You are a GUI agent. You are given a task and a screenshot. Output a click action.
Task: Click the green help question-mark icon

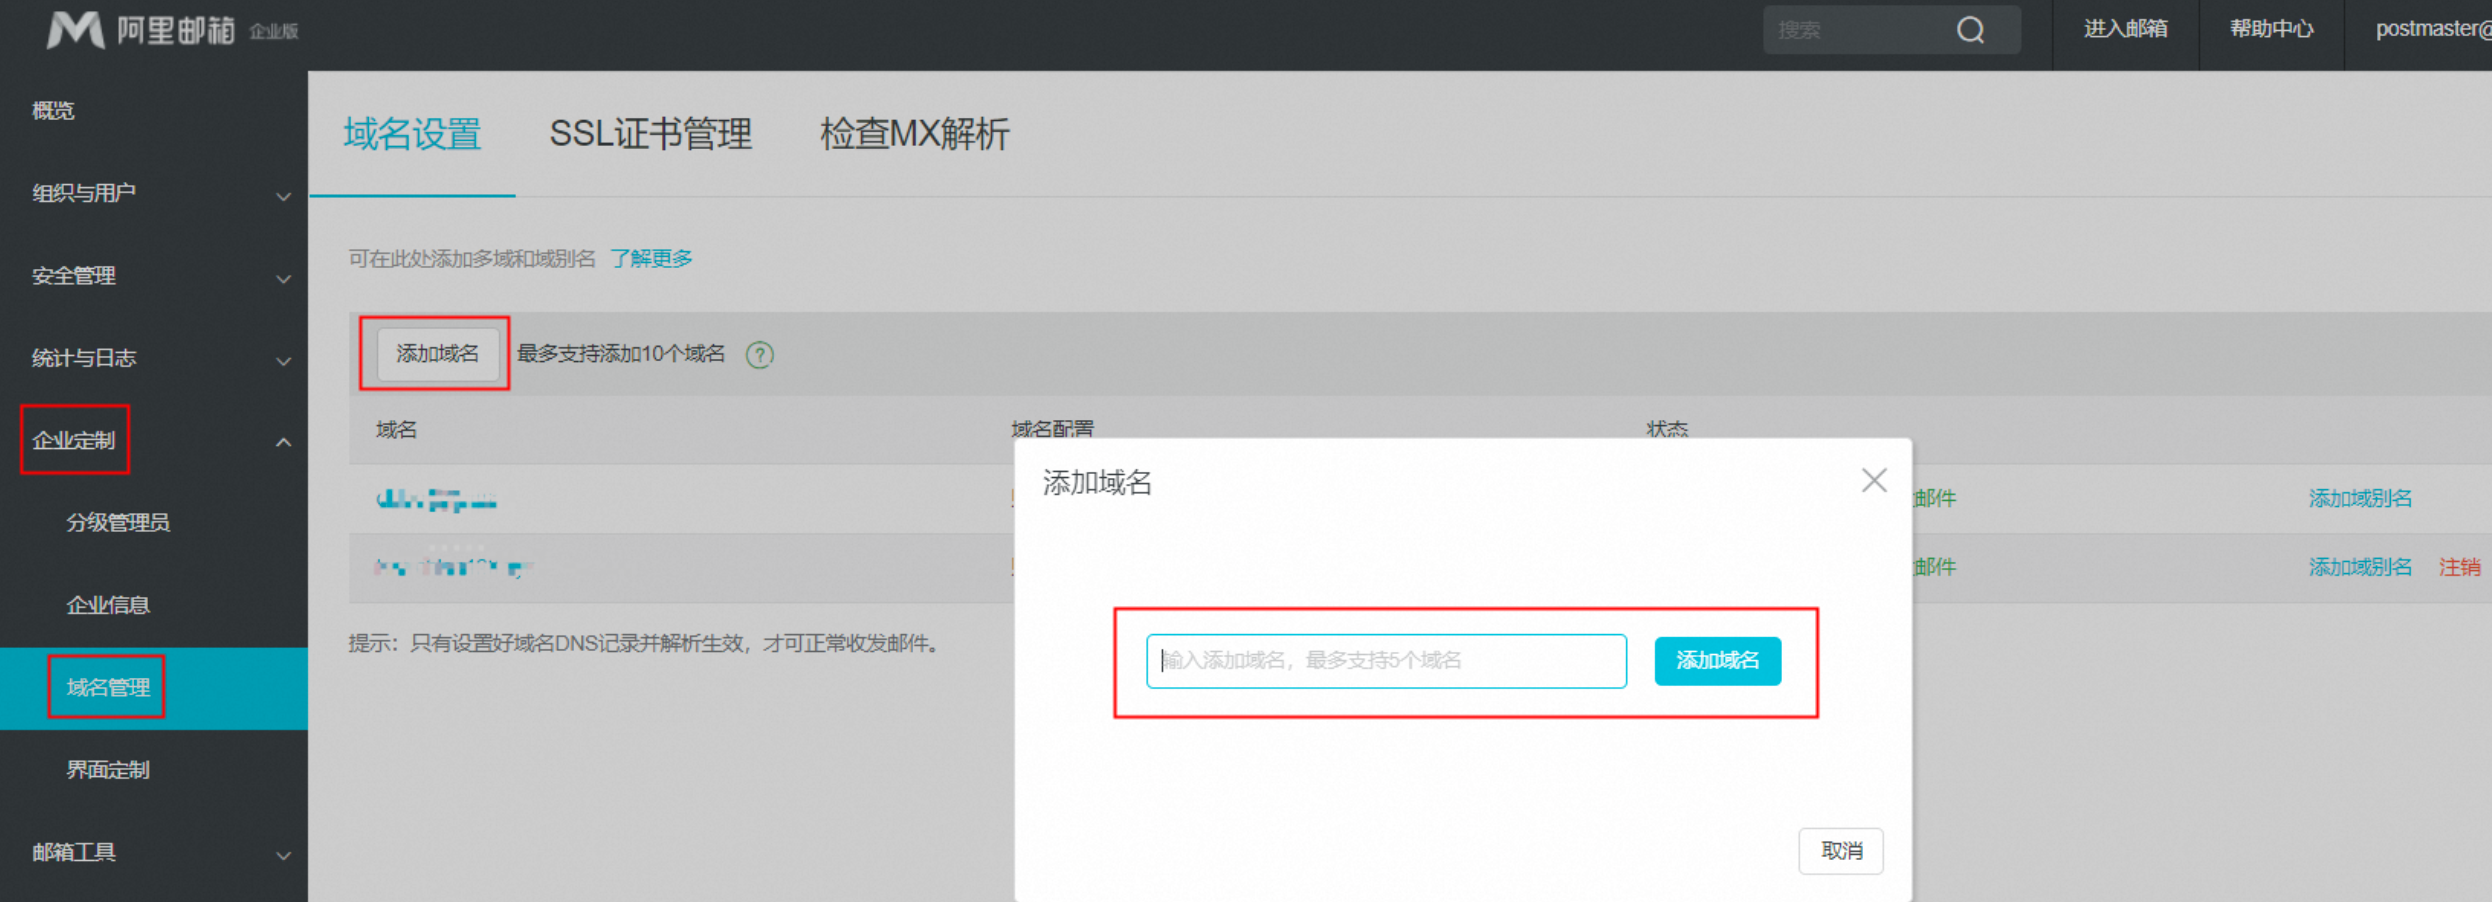point(760,355)
